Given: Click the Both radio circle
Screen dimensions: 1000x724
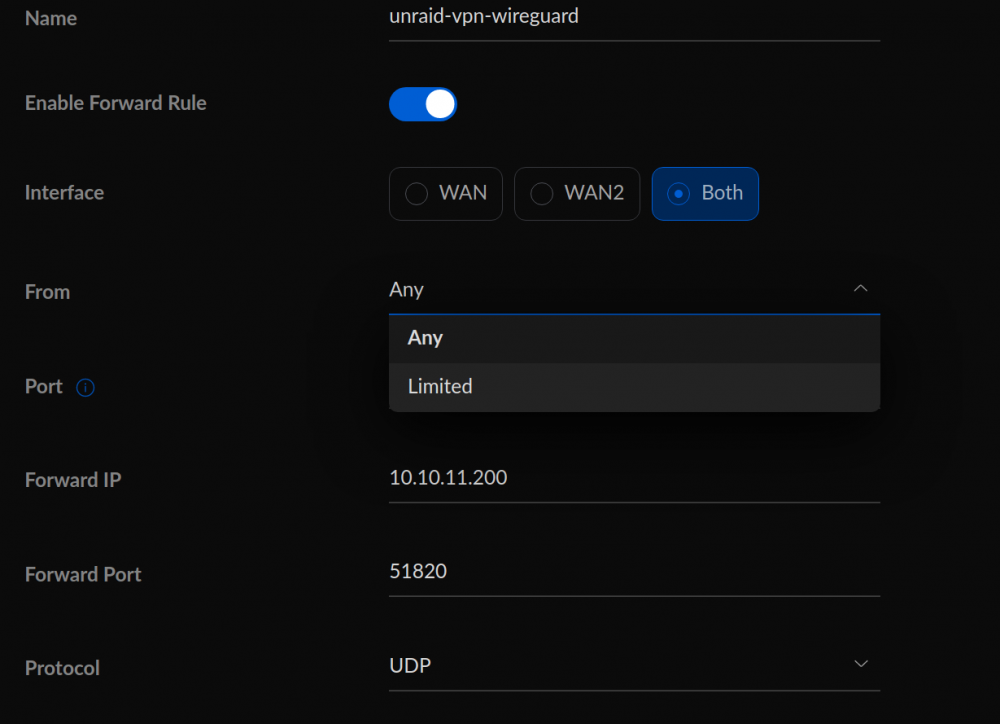Looking at the screenshot, I should click(678, 193).
